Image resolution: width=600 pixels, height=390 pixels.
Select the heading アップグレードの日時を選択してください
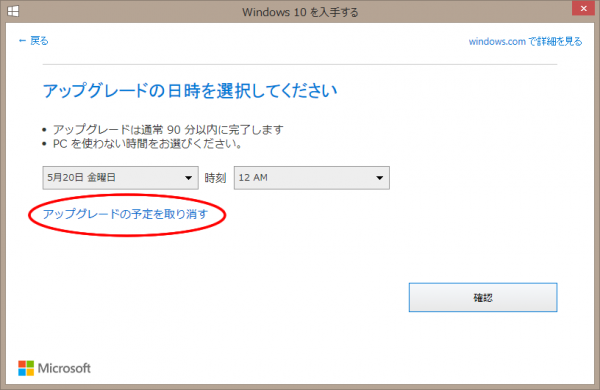190,91
